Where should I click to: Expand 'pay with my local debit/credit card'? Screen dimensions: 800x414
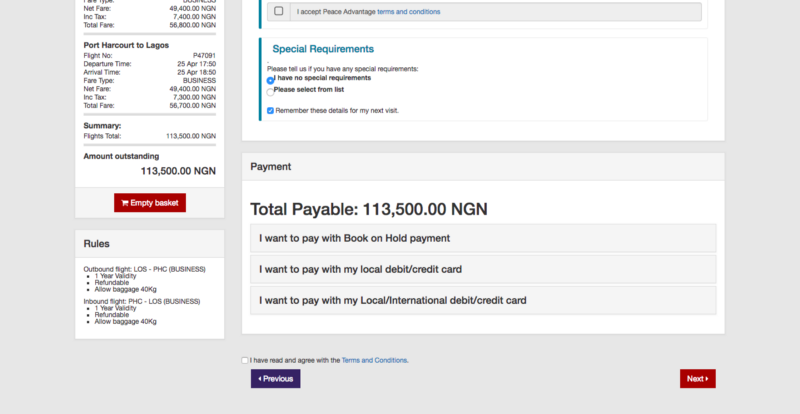pos(483,269)
